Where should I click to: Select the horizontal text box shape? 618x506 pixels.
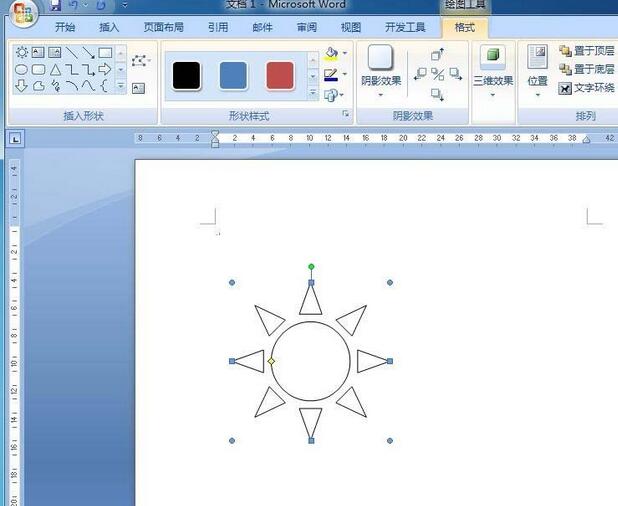[38, 52]
